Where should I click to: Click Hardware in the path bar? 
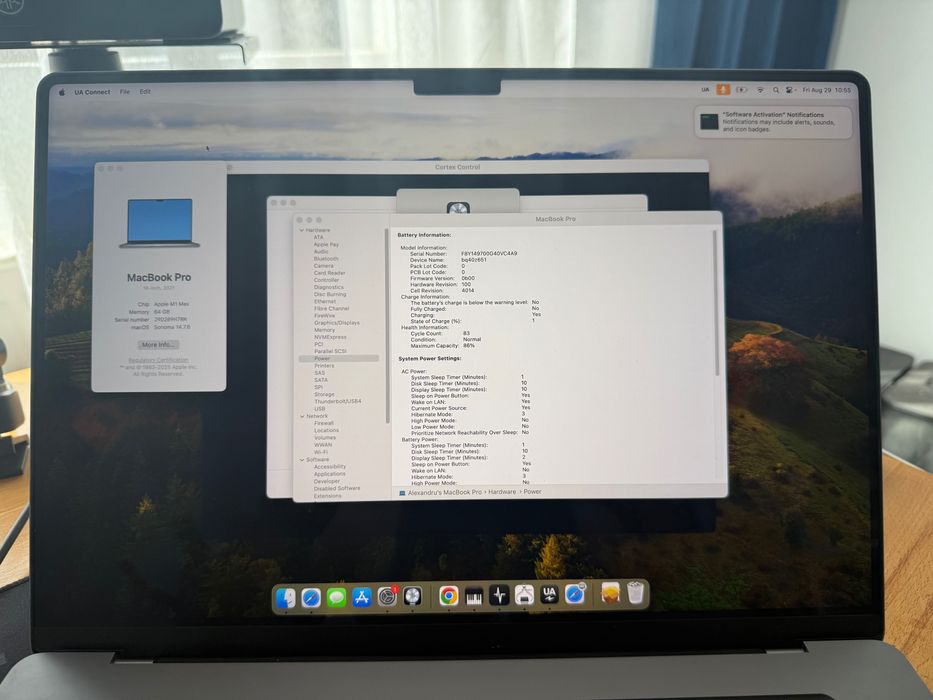502,492
